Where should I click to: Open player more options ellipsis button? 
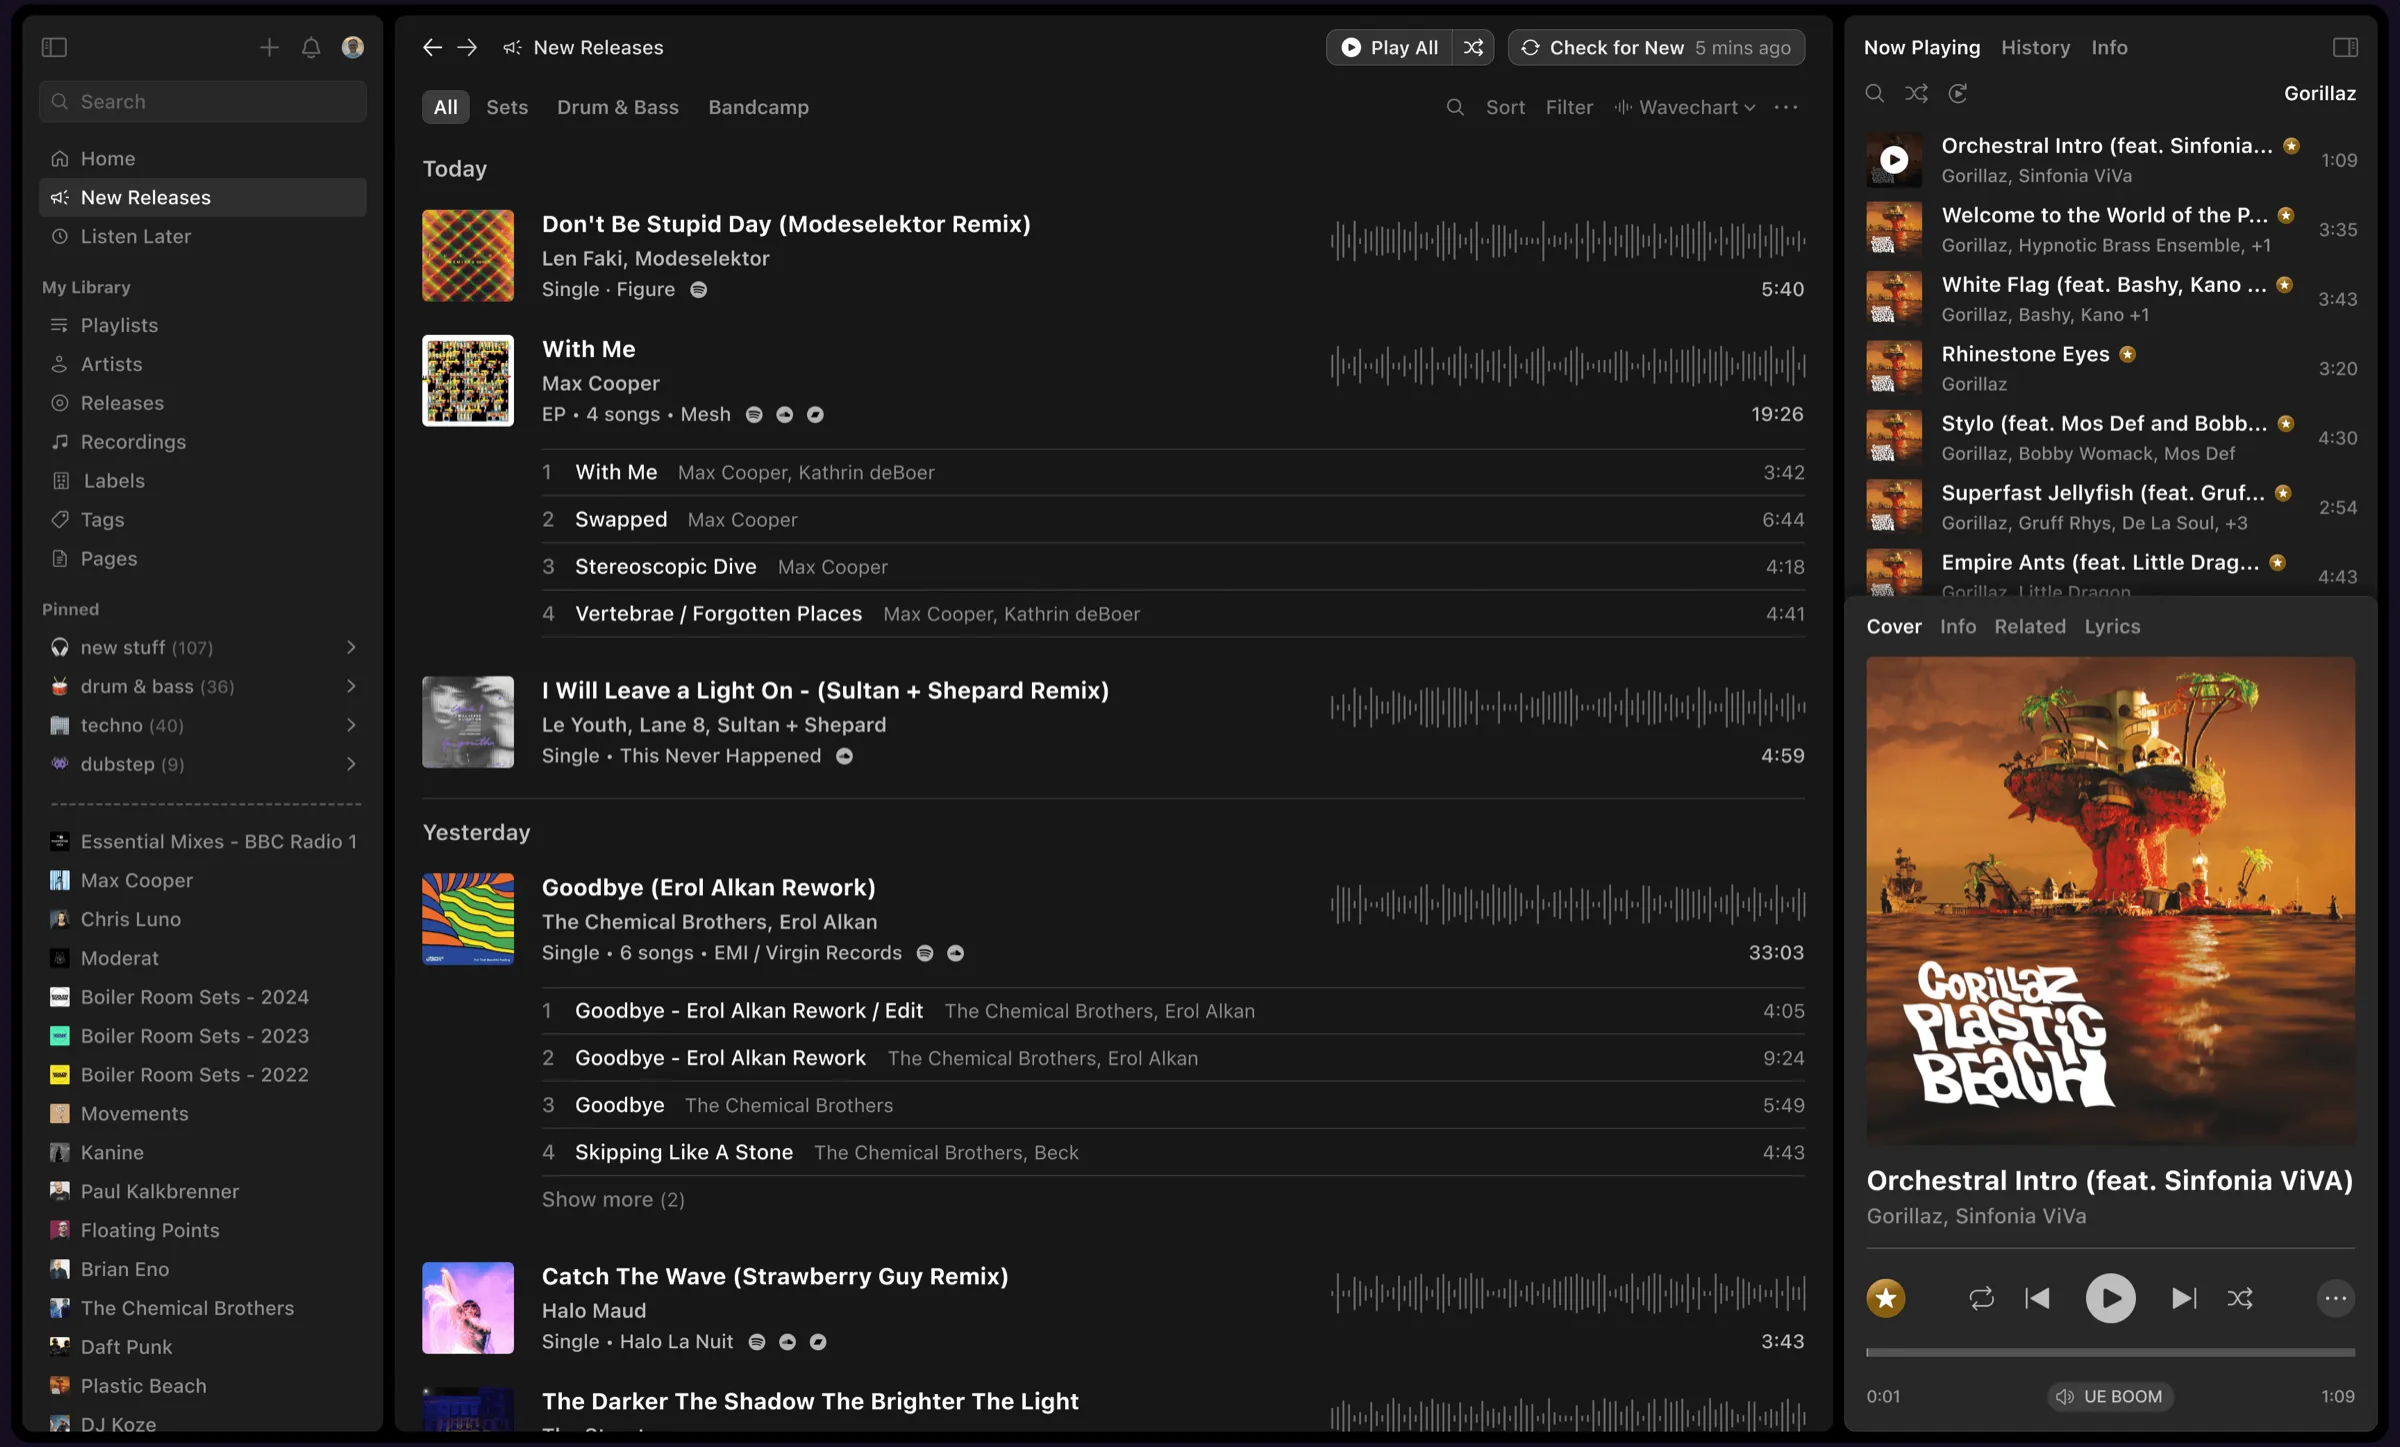[x=2336, y=1298]
